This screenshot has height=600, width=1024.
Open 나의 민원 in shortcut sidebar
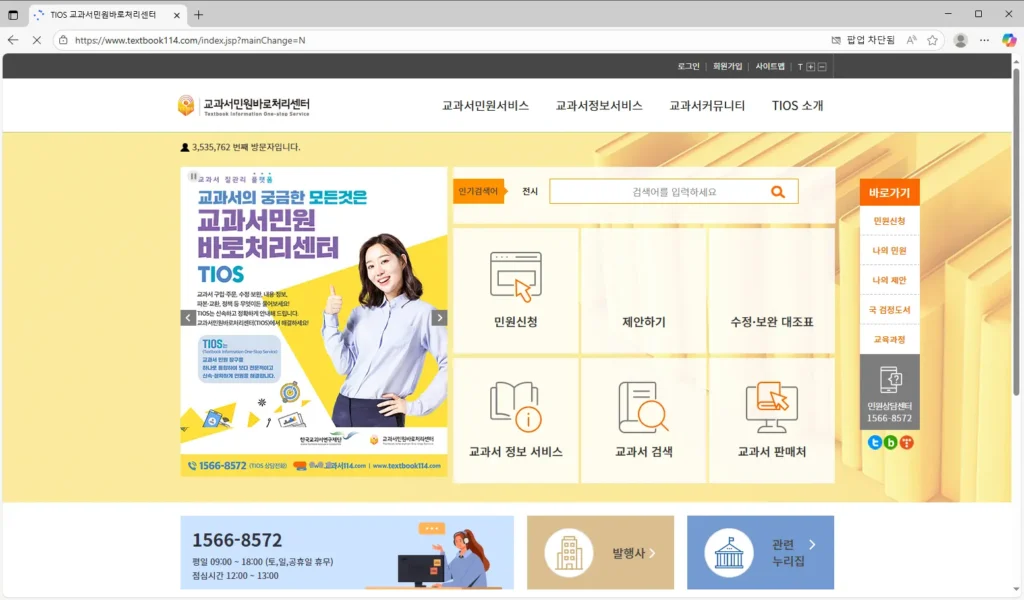[x=889, y=250]
